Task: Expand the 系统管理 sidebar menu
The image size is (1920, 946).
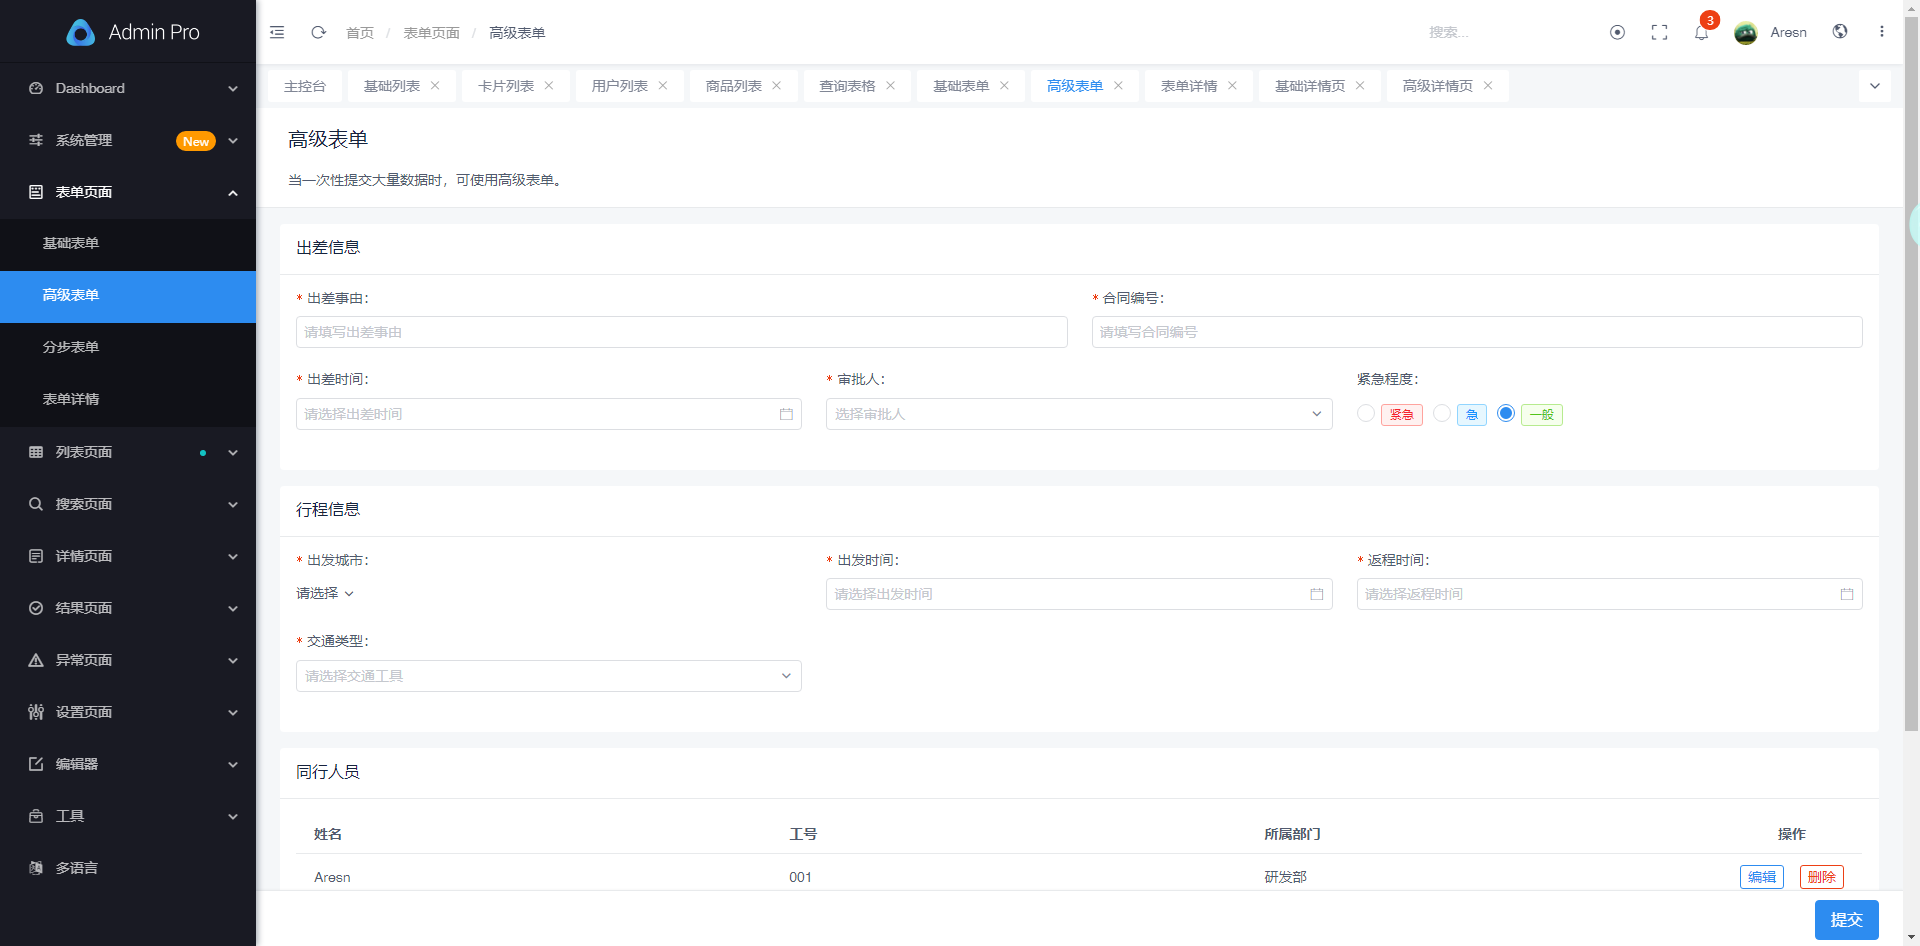Action: (128, 140)
